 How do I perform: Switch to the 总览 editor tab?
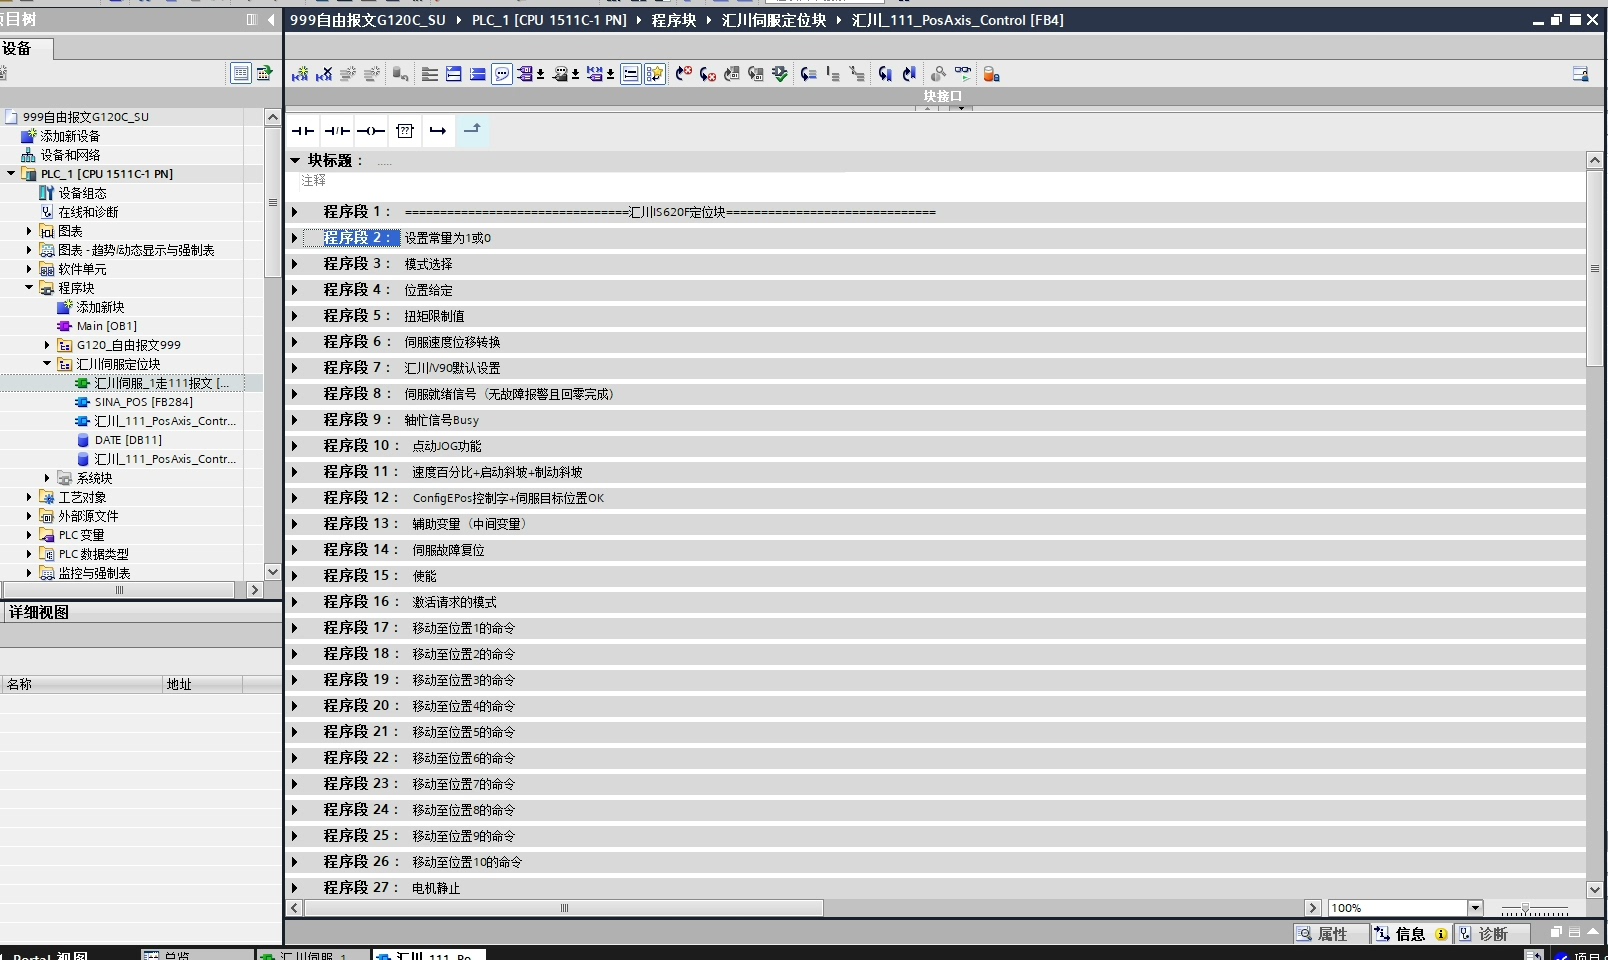[196, 956]
